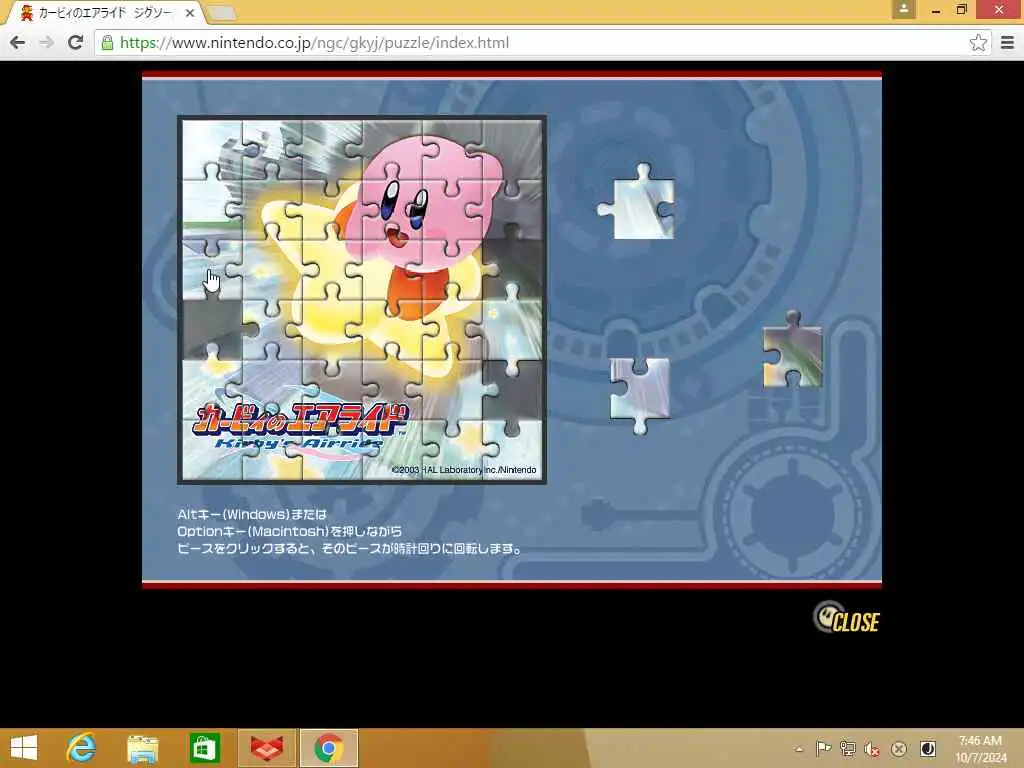The width and height of the screenshot is (1024, 768).
Task: Close the Kirby jigsaw browser tab
Action: pos(189,13)
